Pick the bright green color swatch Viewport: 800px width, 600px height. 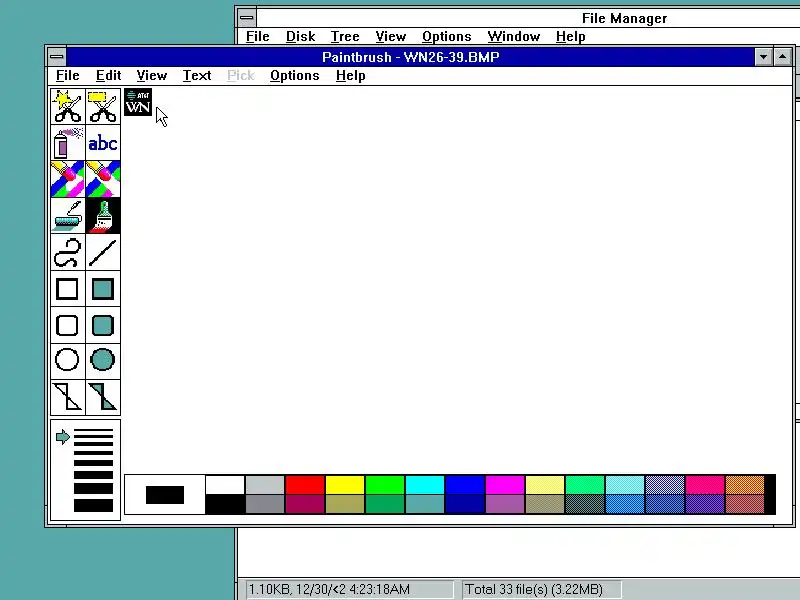[385, 485]
